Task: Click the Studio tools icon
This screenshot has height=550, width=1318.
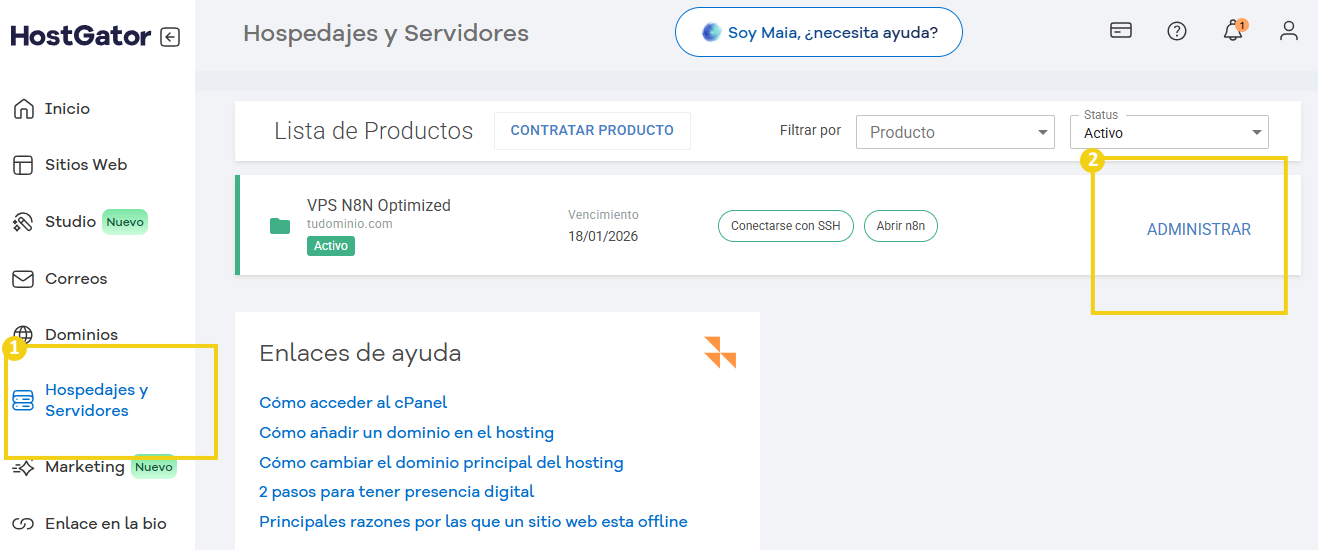Action: [23, 222]
